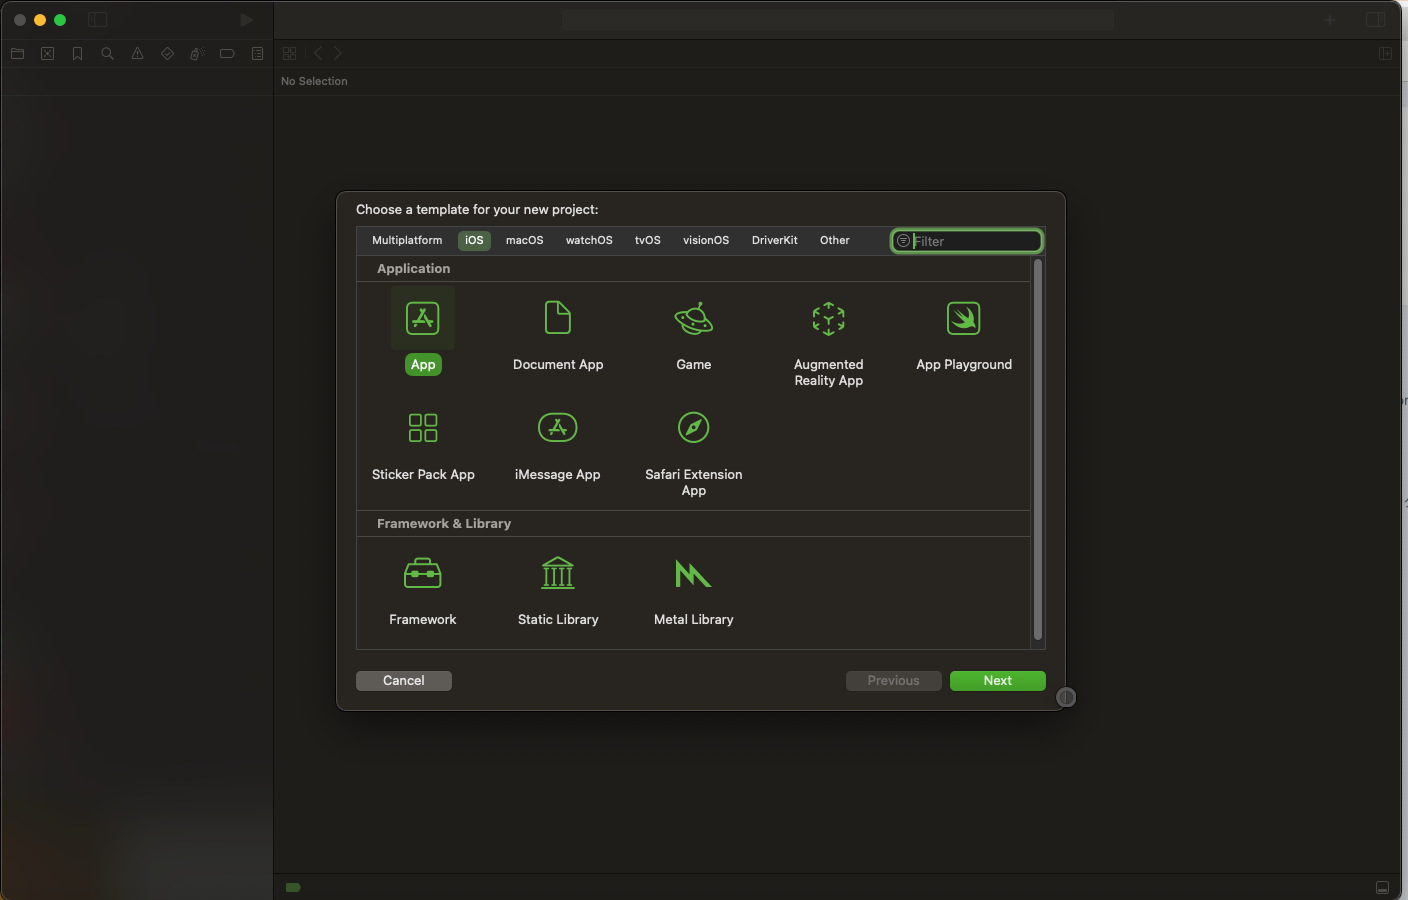Open the Source Control navigator
The height and width of the screenshot is (900, 1408).
(48, 54)
